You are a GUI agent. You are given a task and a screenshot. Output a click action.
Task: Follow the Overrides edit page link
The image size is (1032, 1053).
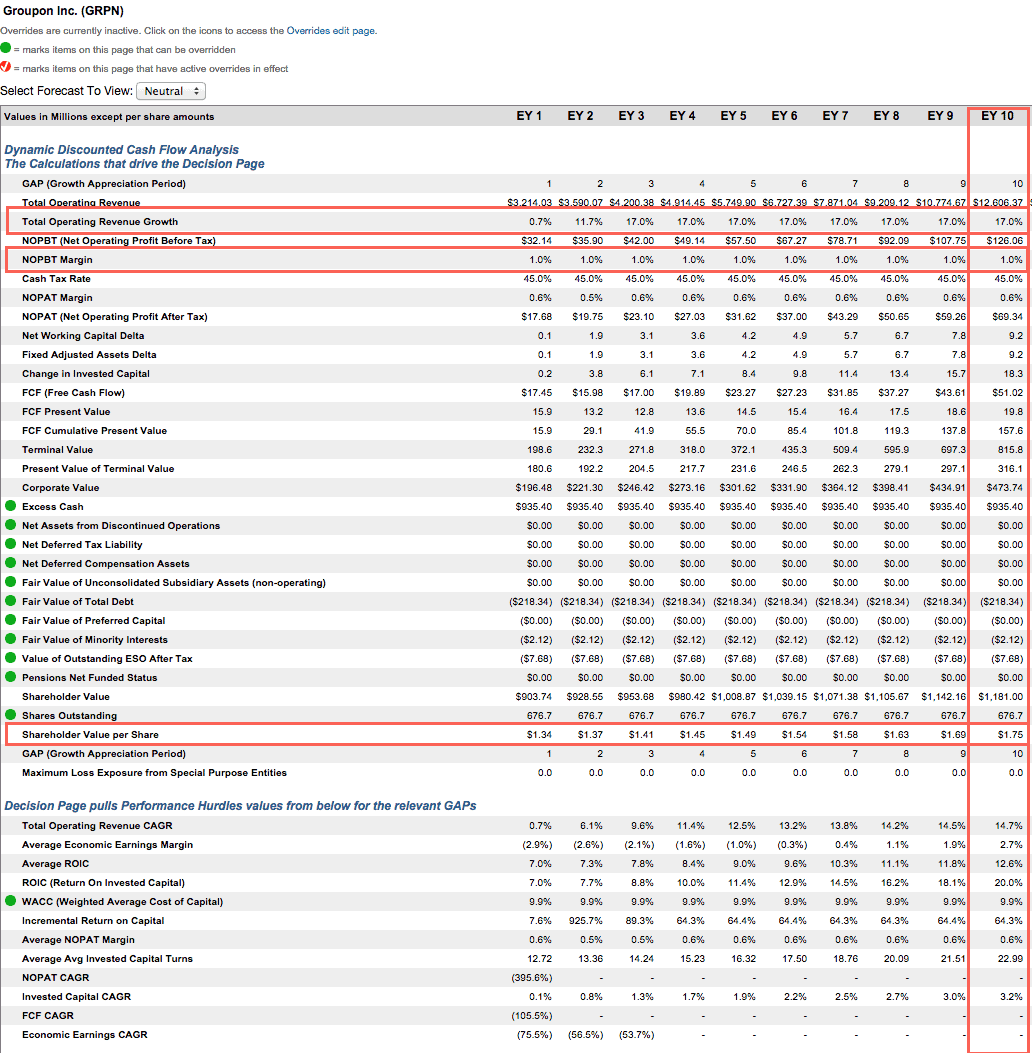[330, 31]
